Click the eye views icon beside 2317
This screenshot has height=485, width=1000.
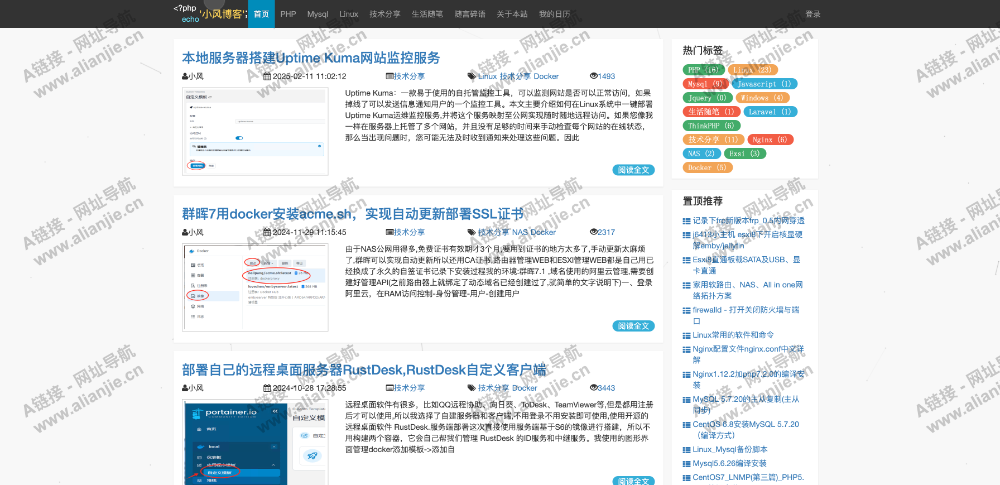[594, 232]
